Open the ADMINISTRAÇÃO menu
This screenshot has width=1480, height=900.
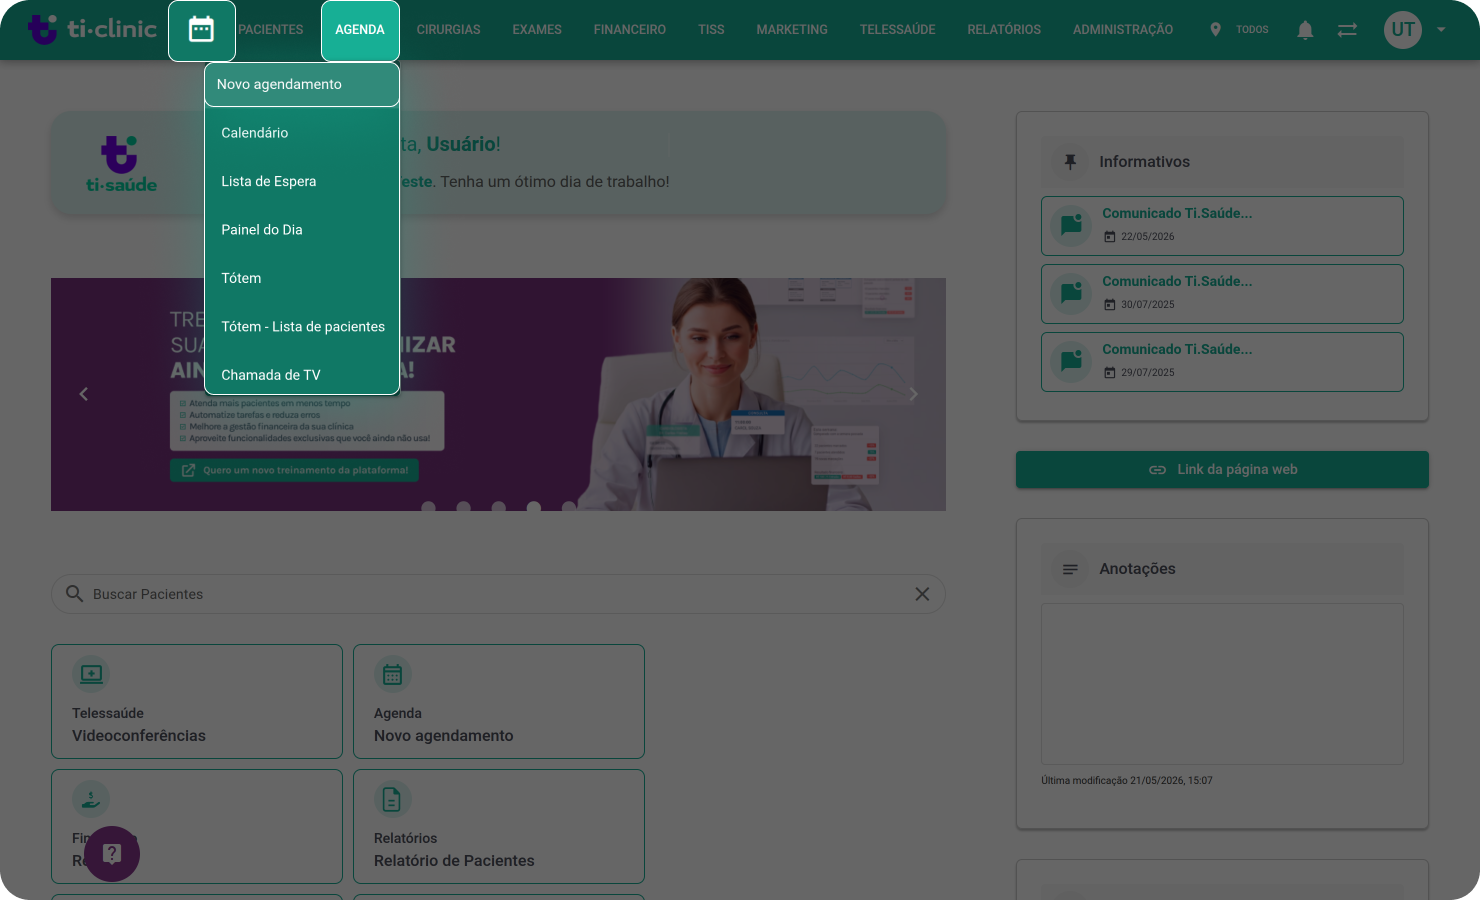1123,30
